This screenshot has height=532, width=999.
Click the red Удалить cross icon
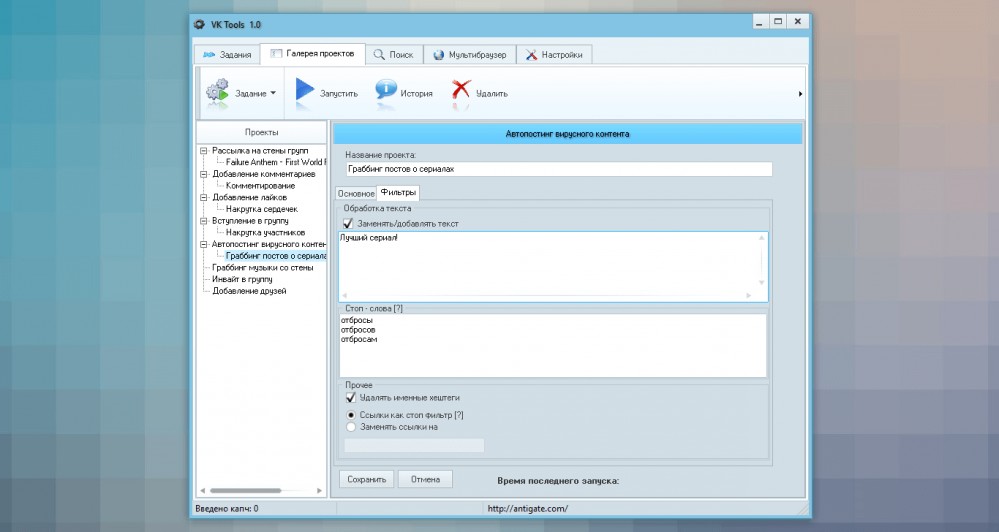(461, 90)
